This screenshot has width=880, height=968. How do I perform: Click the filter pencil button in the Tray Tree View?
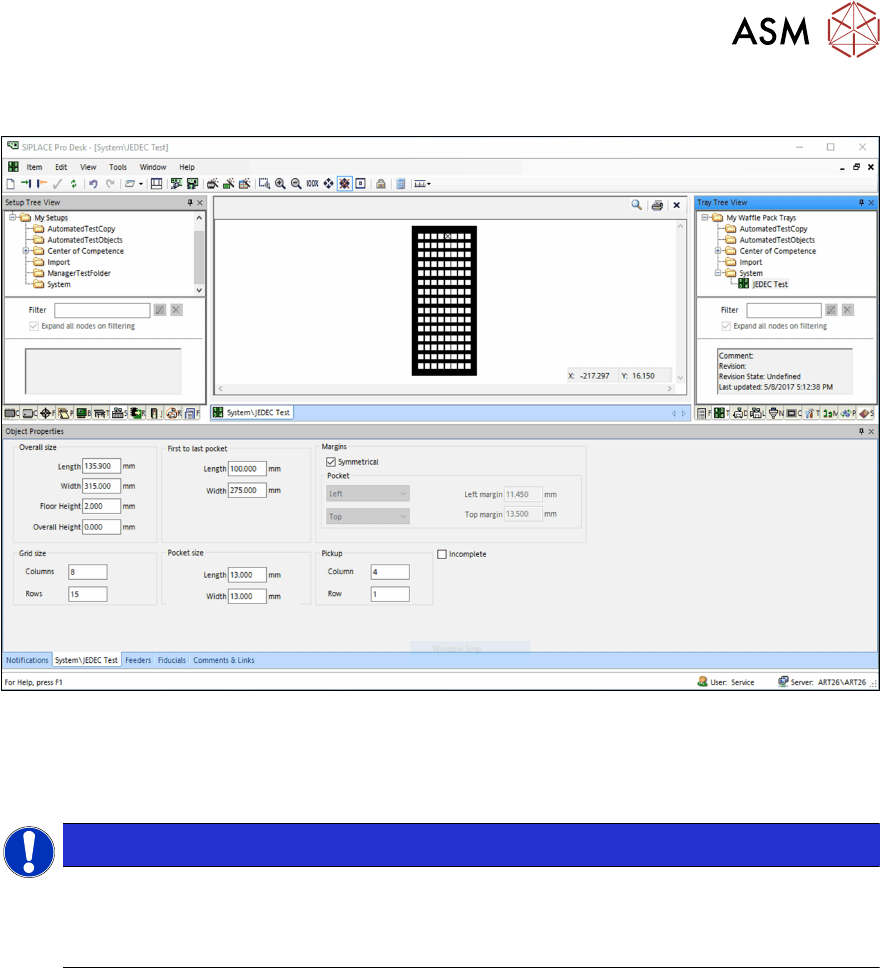point(831,310)
